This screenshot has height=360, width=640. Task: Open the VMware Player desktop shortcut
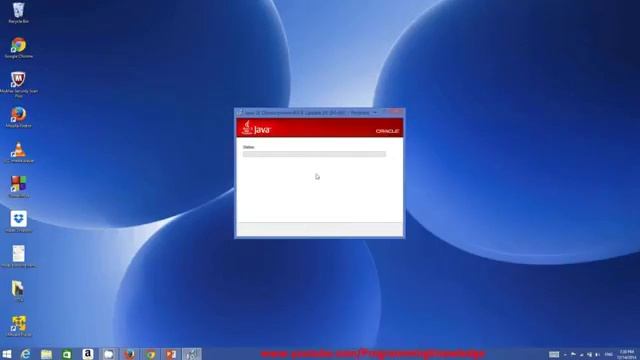pyautogui.click(x=18, y=325)
